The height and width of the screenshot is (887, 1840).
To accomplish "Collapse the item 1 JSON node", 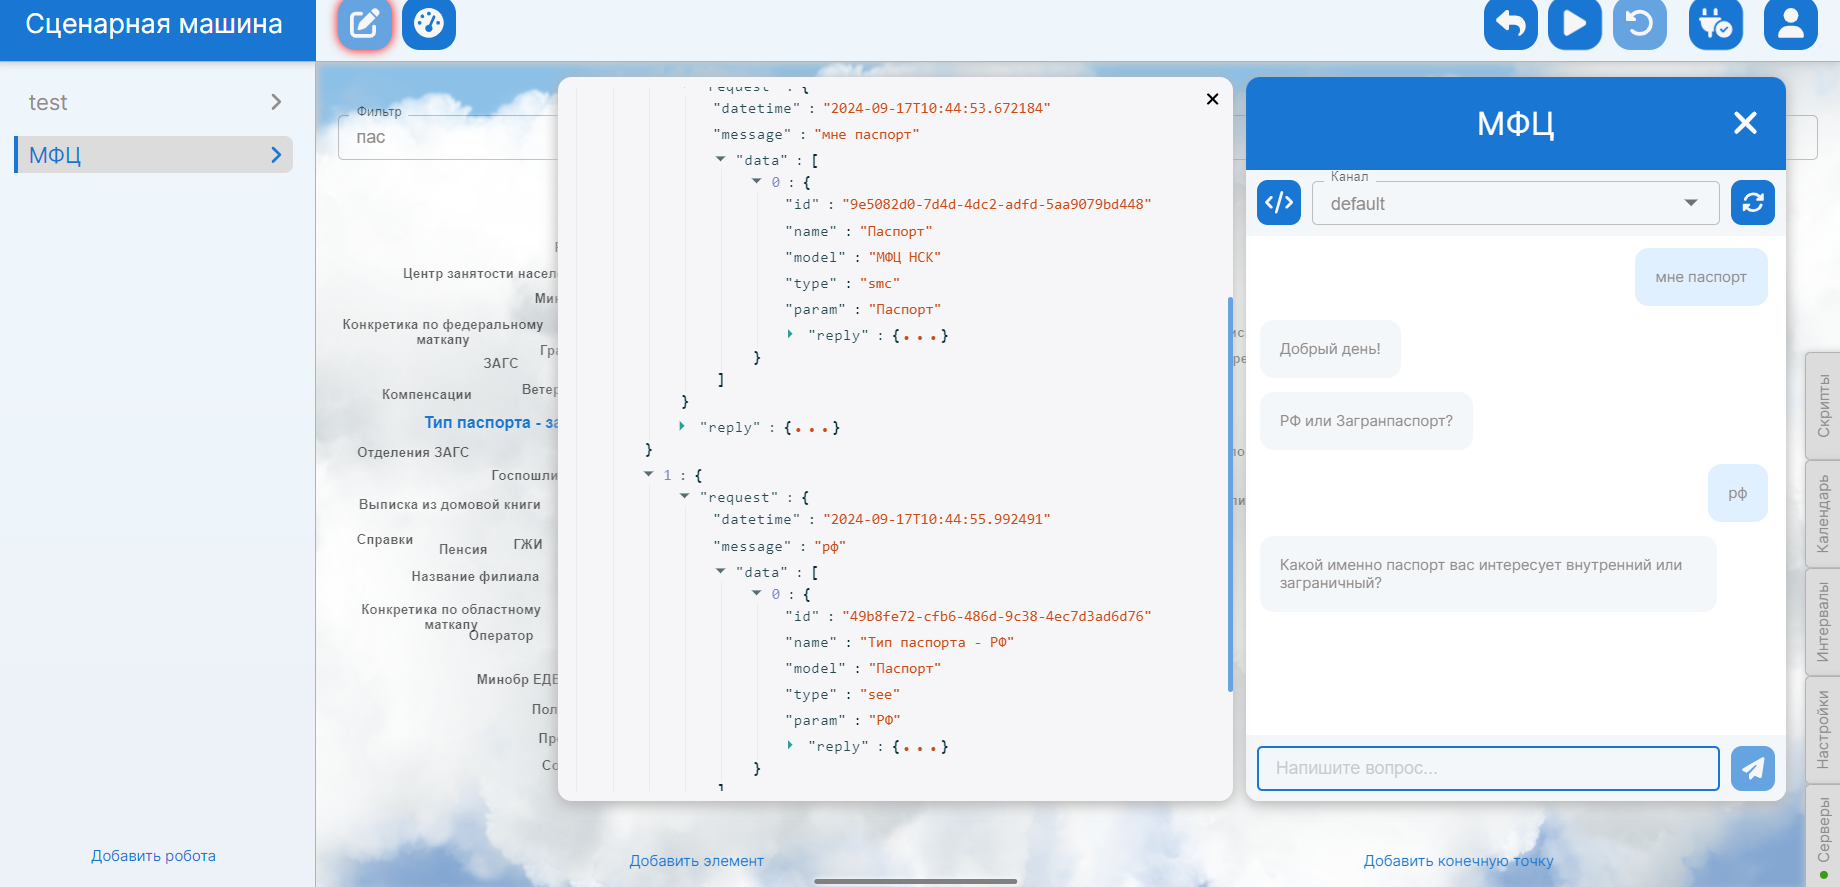I will coord(649,475).
